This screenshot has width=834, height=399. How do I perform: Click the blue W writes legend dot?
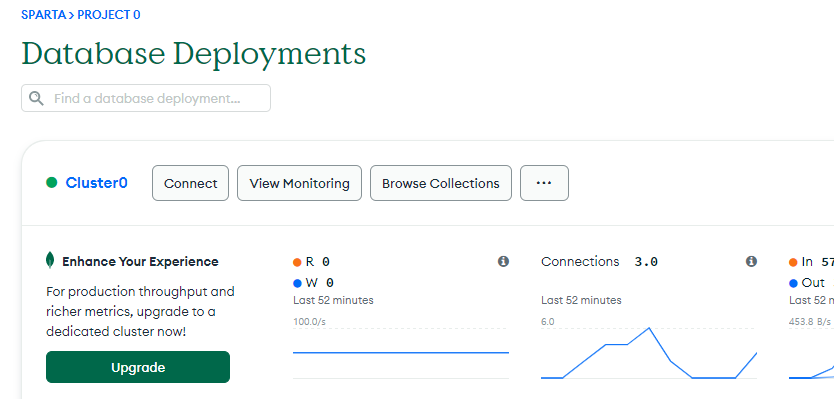297,284
